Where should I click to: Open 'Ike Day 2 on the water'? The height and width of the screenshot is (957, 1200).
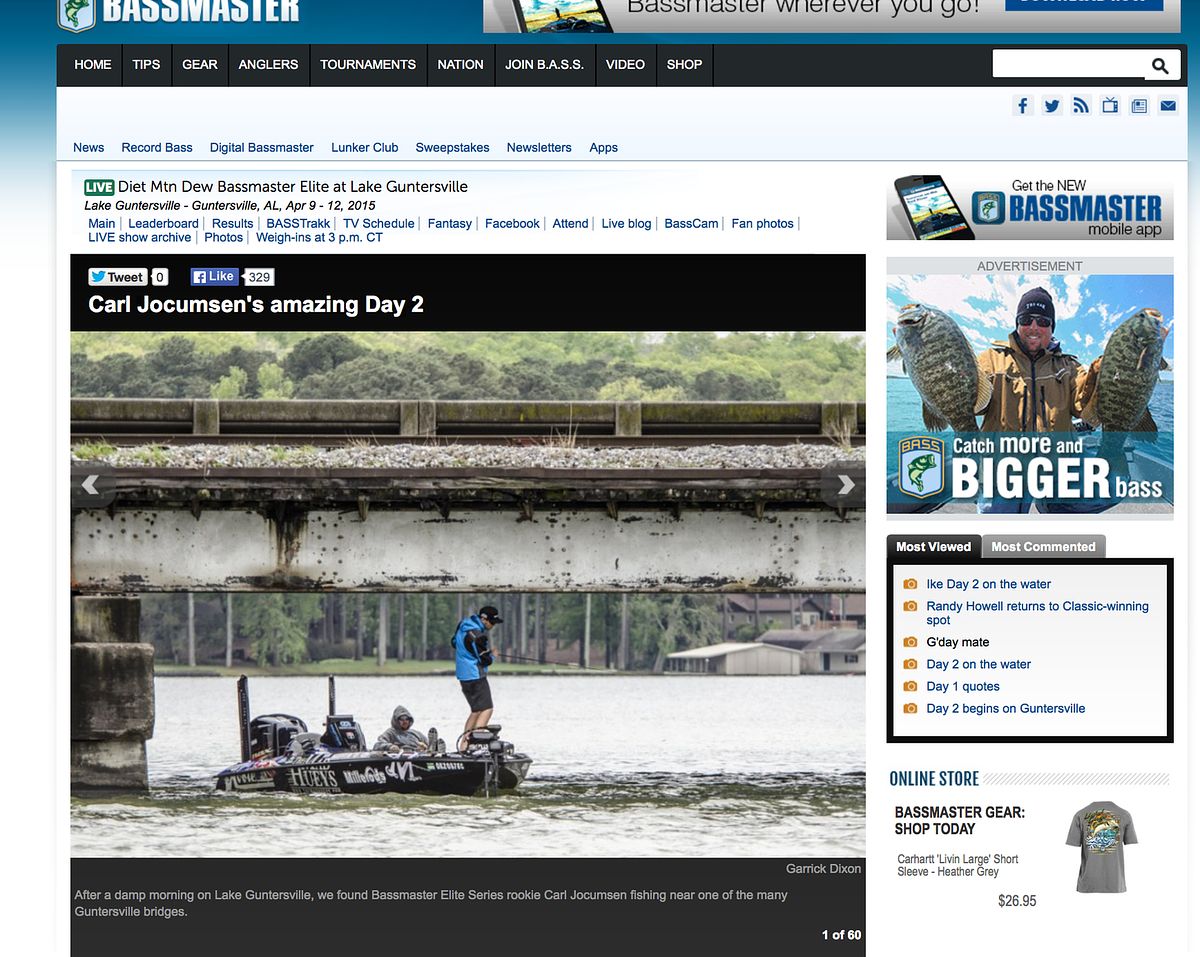(x=988, y=584)
